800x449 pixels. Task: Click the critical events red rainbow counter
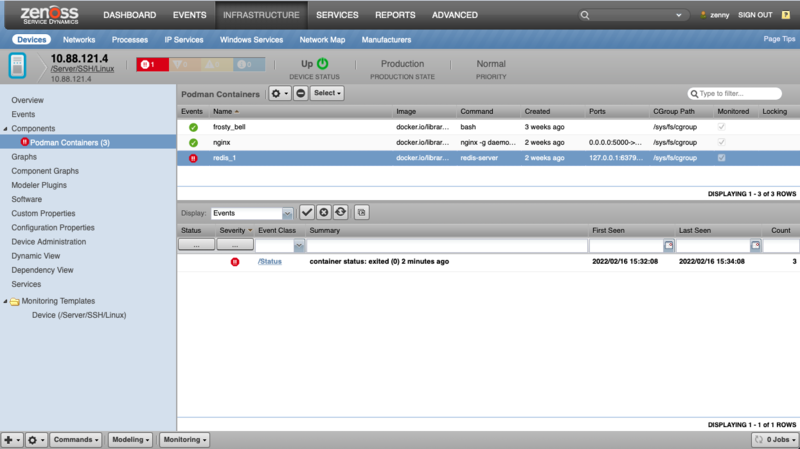point(153,64)
